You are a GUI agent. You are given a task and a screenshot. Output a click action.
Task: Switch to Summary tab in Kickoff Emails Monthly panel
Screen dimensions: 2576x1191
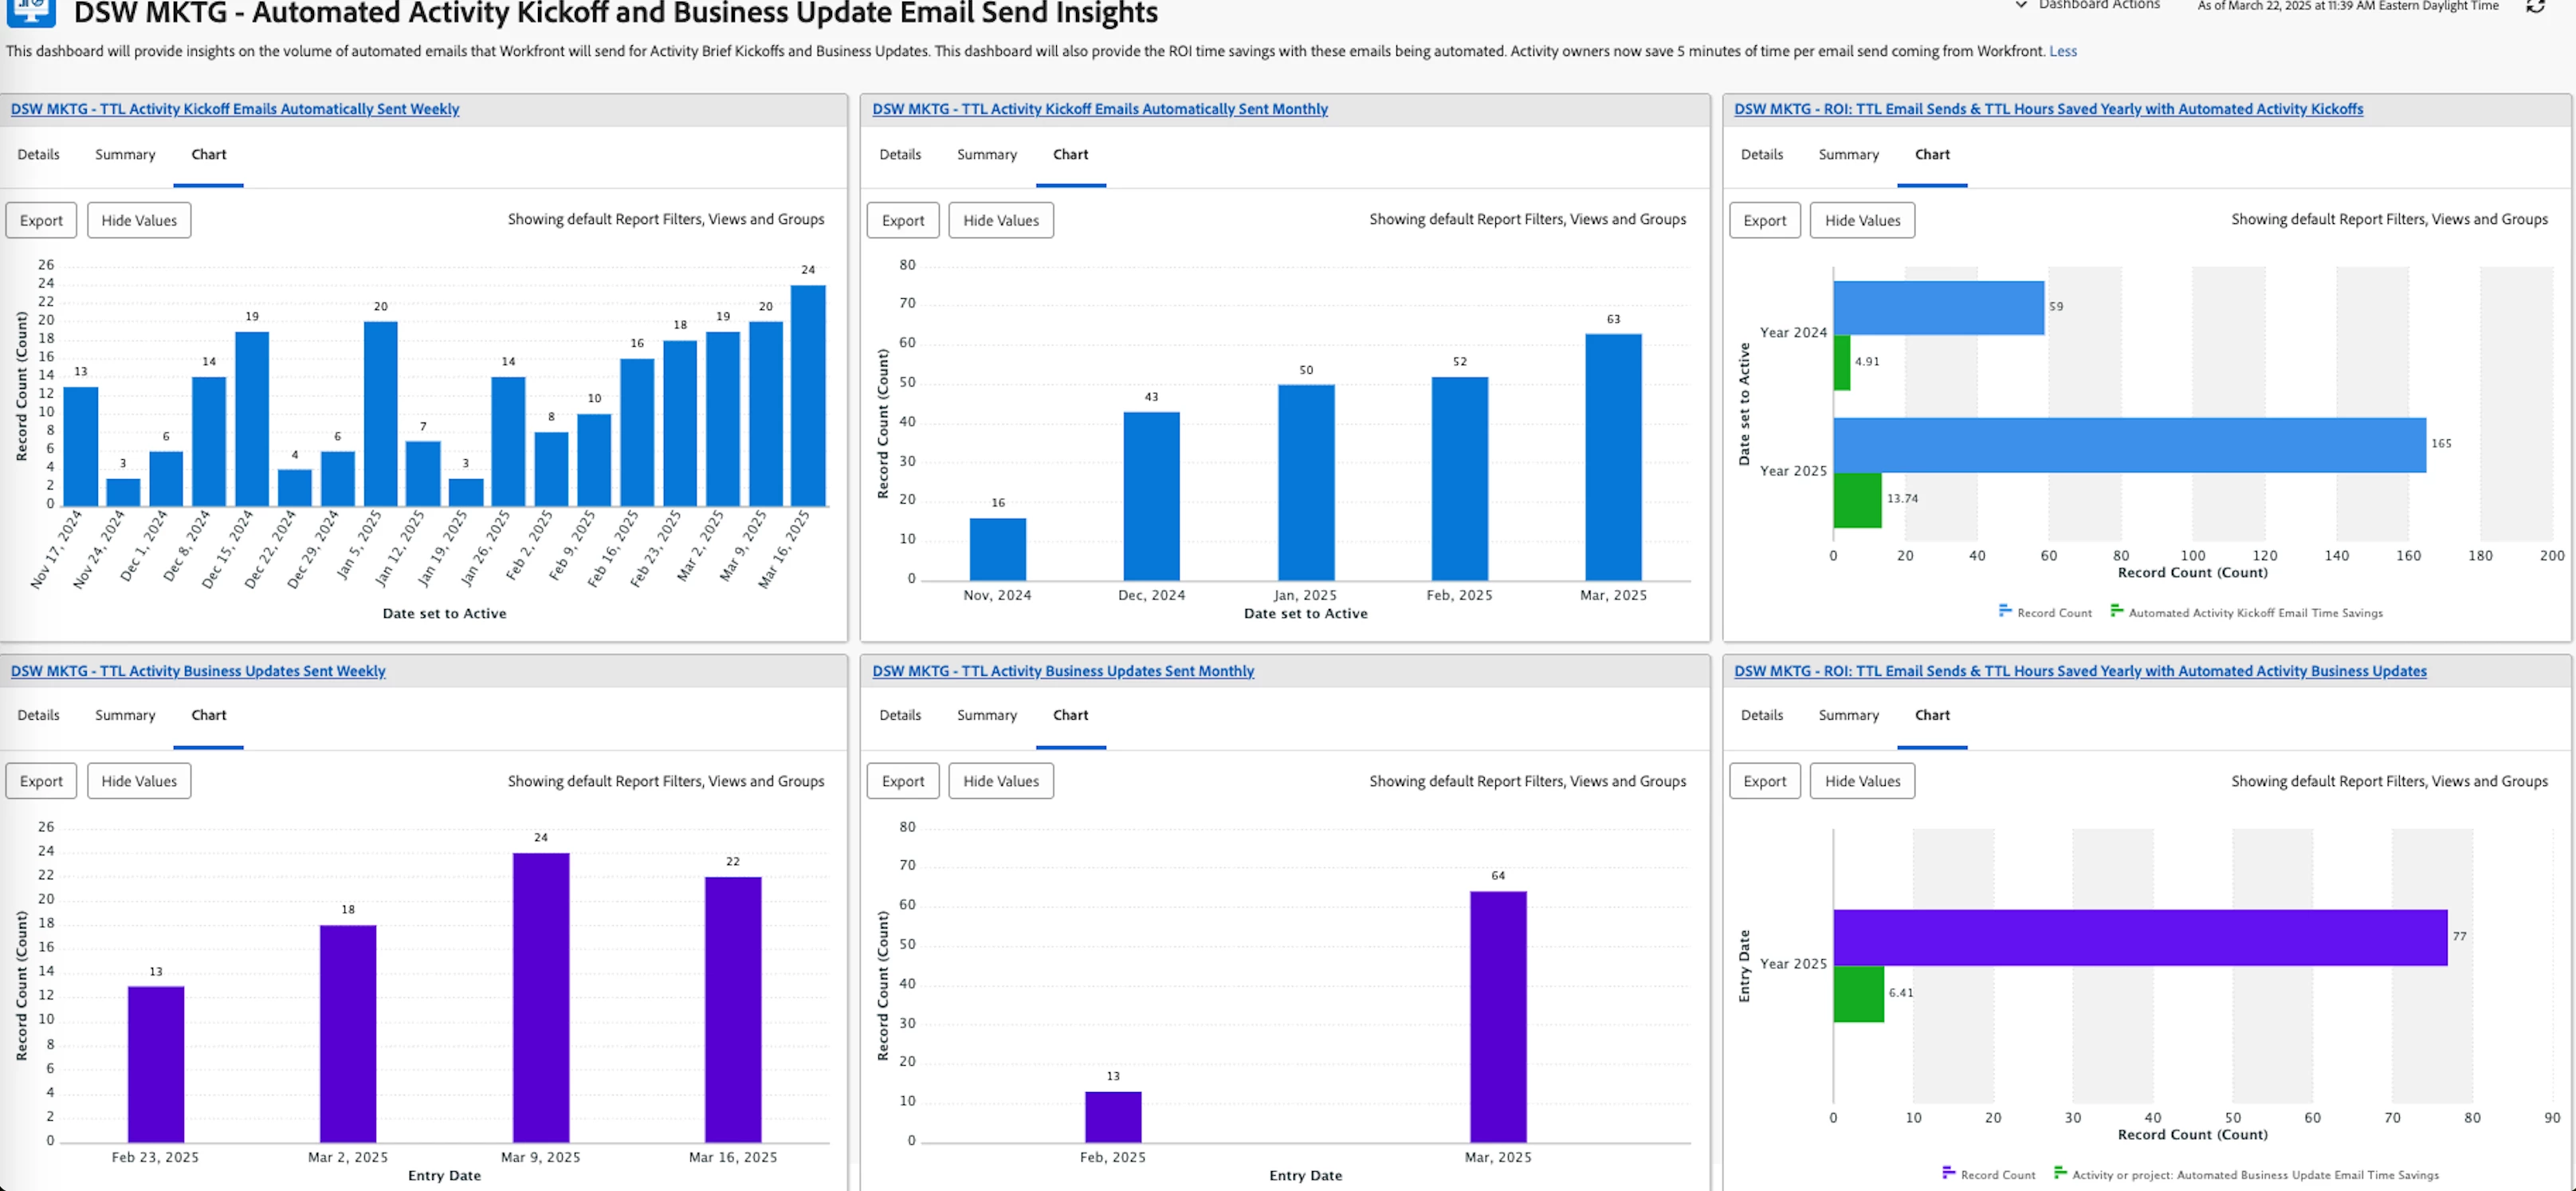986,154
